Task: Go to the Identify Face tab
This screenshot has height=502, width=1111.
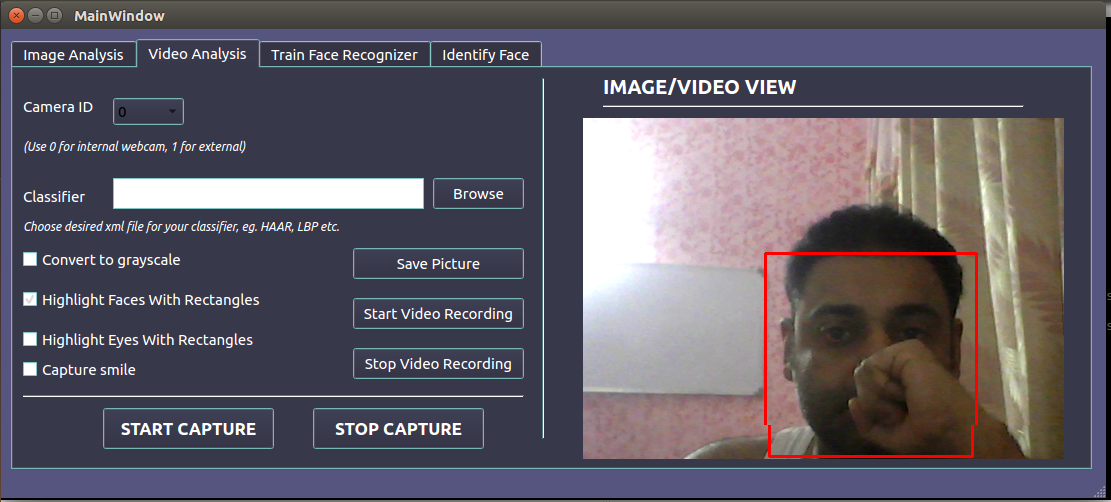Action: pos(485,55)
